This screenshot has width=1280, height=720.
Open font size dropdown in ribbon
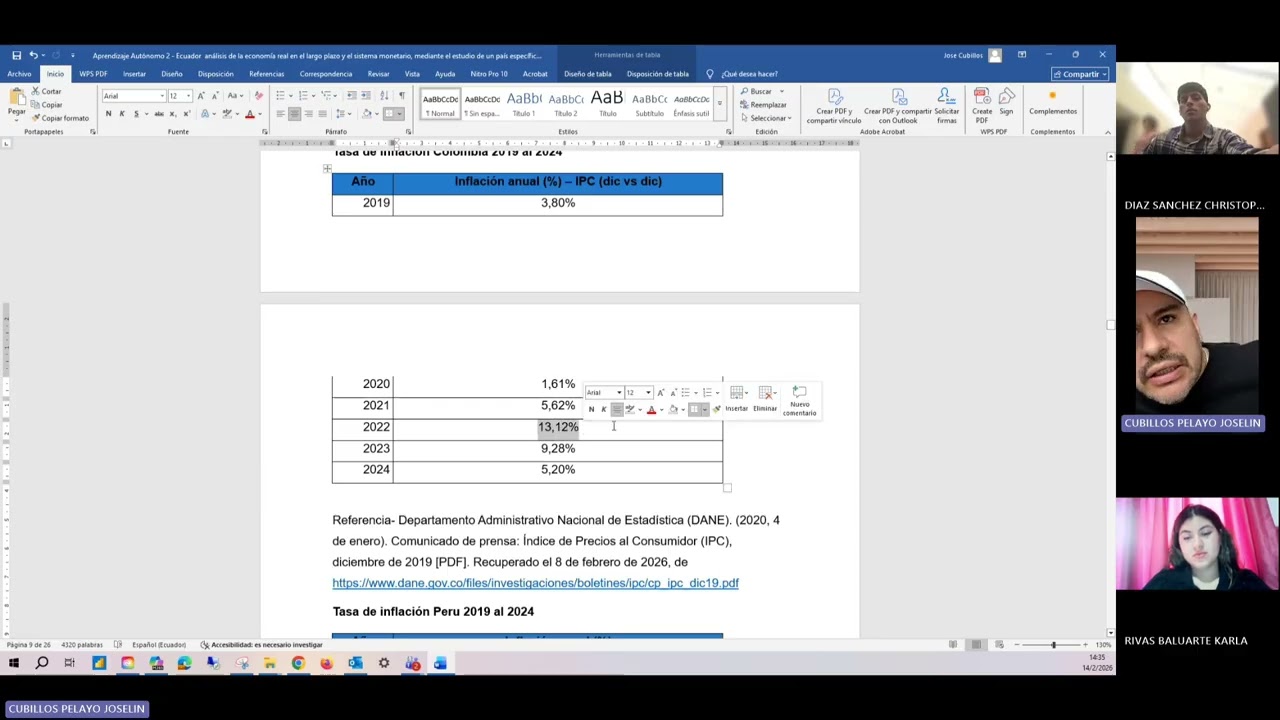pos(188,96)
